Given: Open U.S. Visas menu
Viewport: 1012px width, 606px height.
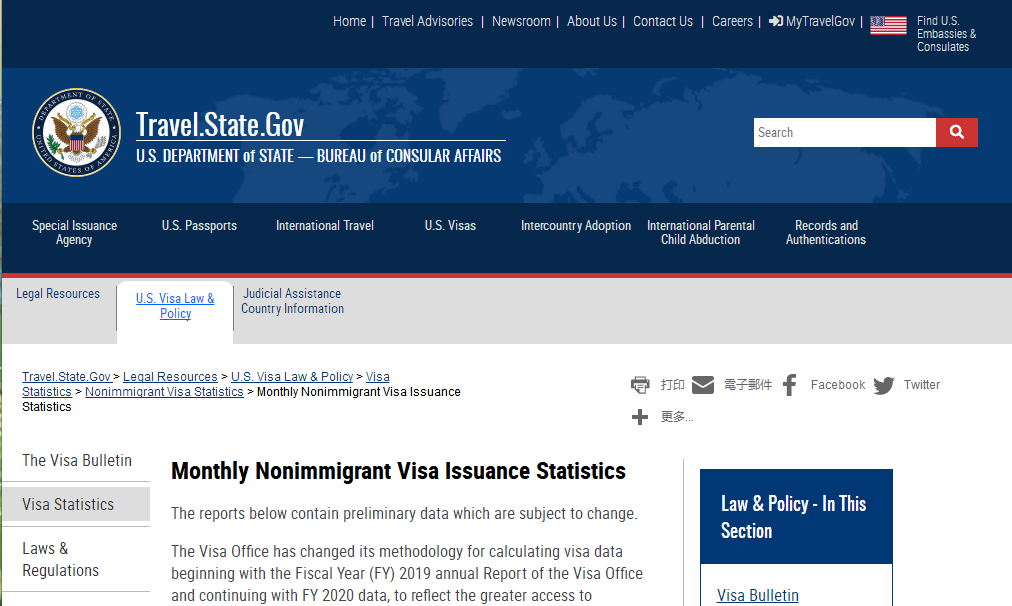Looking at the screenshot, I should click(450, 225).
